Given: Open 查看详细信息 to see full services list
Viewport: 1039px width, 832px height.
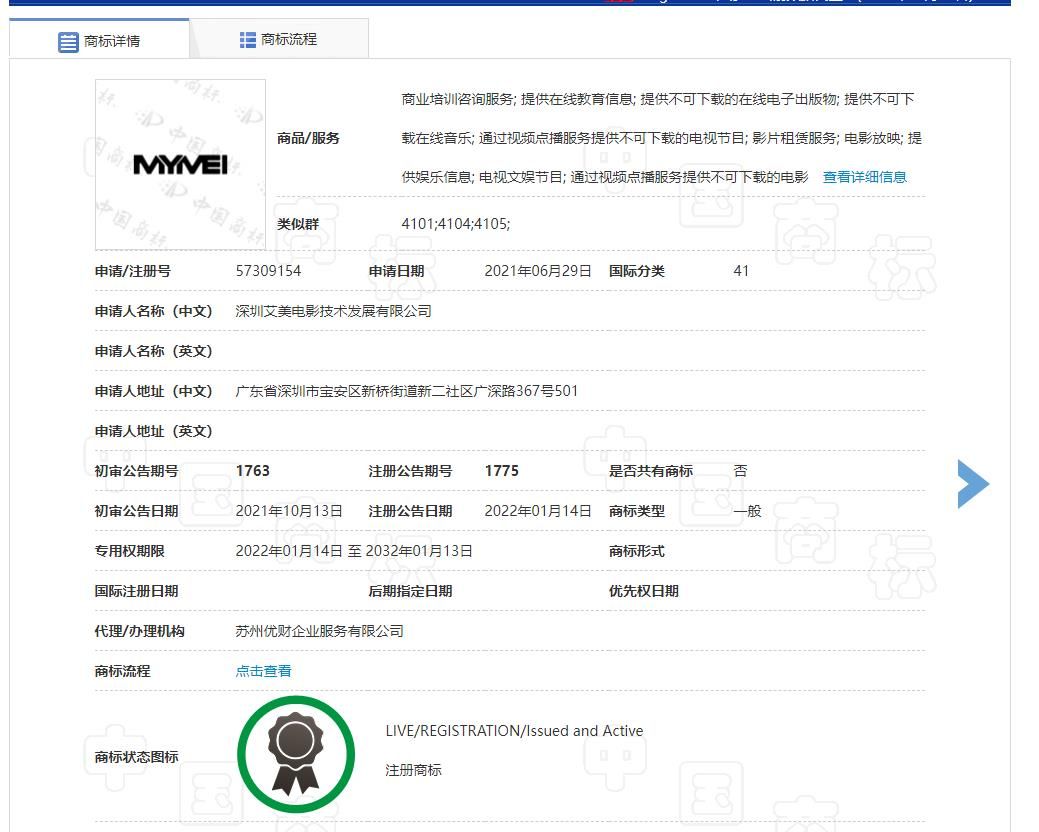Looking at the screenshot, I should tap(864, 176).
